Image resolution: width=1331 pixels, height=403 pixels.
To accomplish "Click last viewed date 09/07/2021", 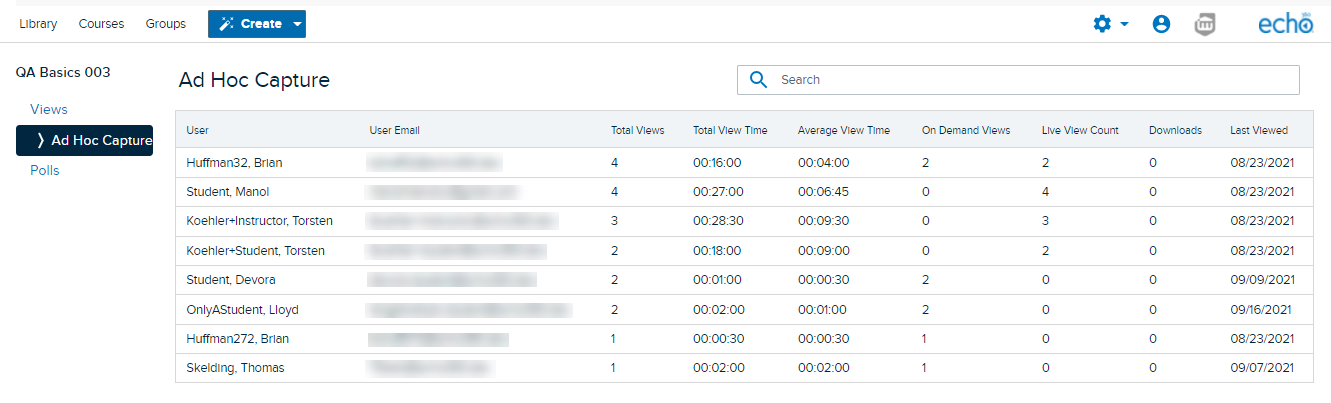I will coord(1262,368).
